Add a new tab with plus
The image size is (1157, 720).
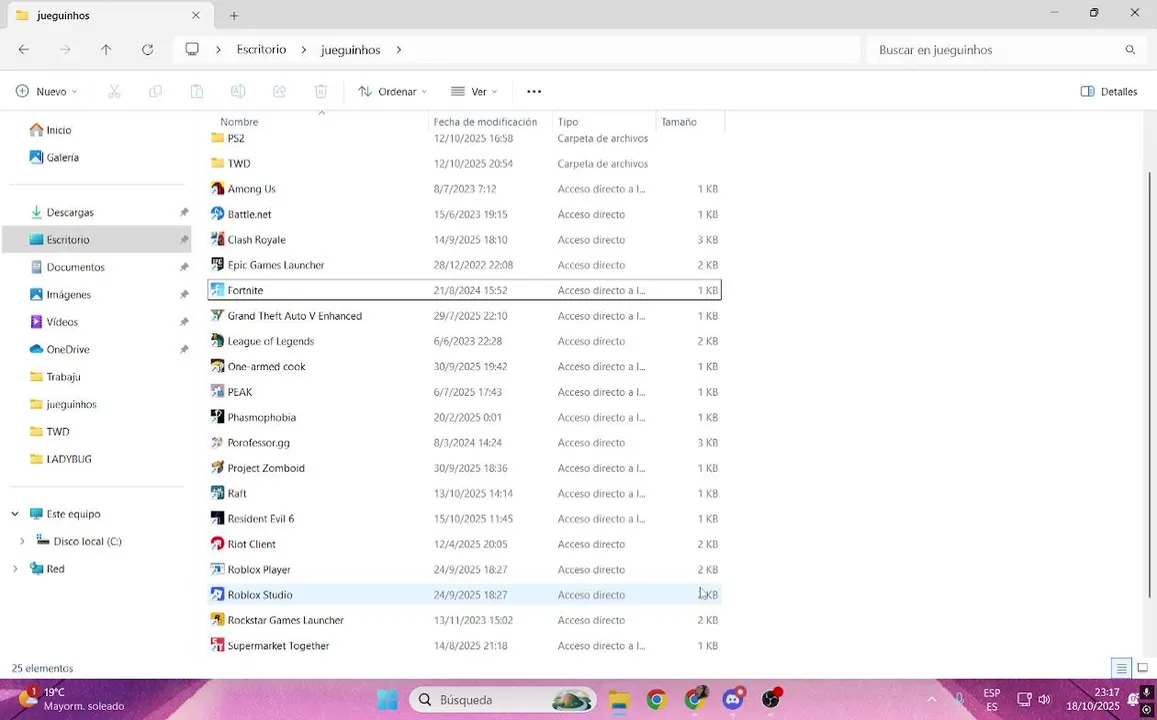click(234, 15)
